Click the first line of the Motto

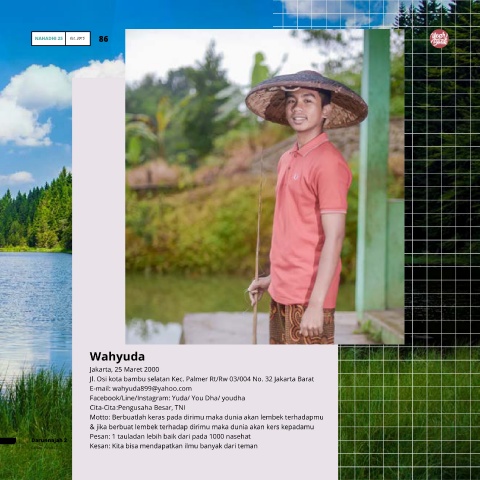tap(206, 417)
